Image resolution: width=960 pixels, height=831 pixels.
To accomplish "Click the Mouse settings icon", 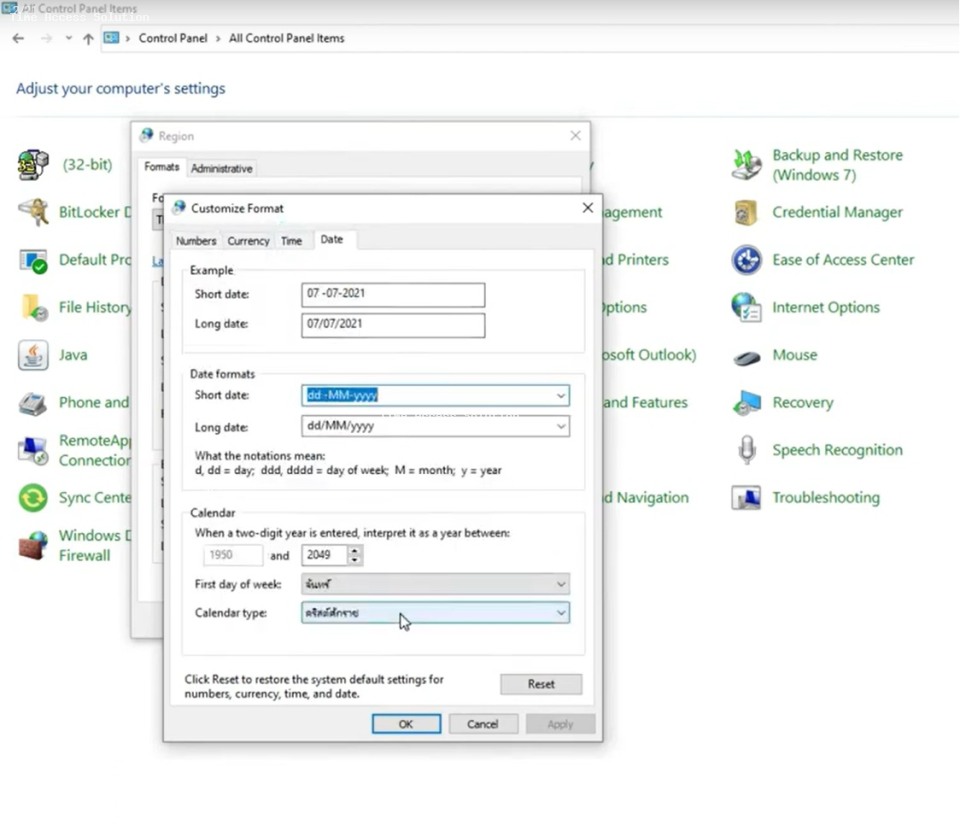I will (x=746, y=356).
